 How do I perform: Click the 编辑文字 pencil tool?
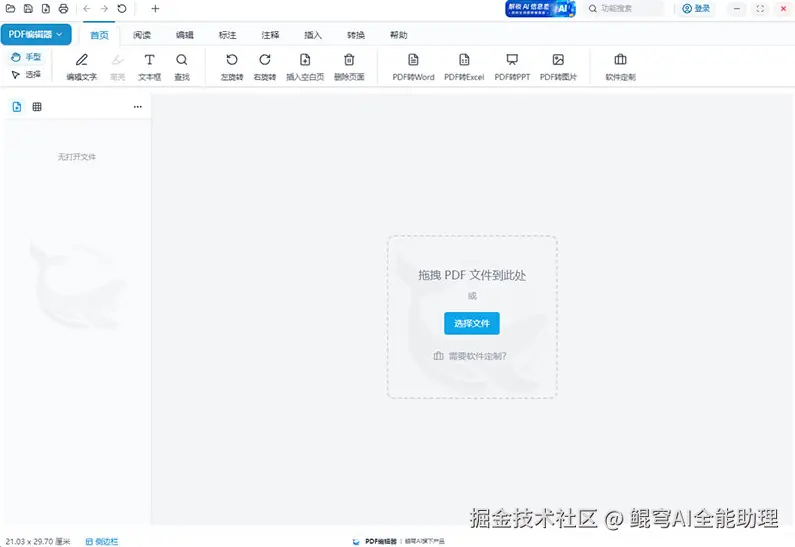click(82, 67)
